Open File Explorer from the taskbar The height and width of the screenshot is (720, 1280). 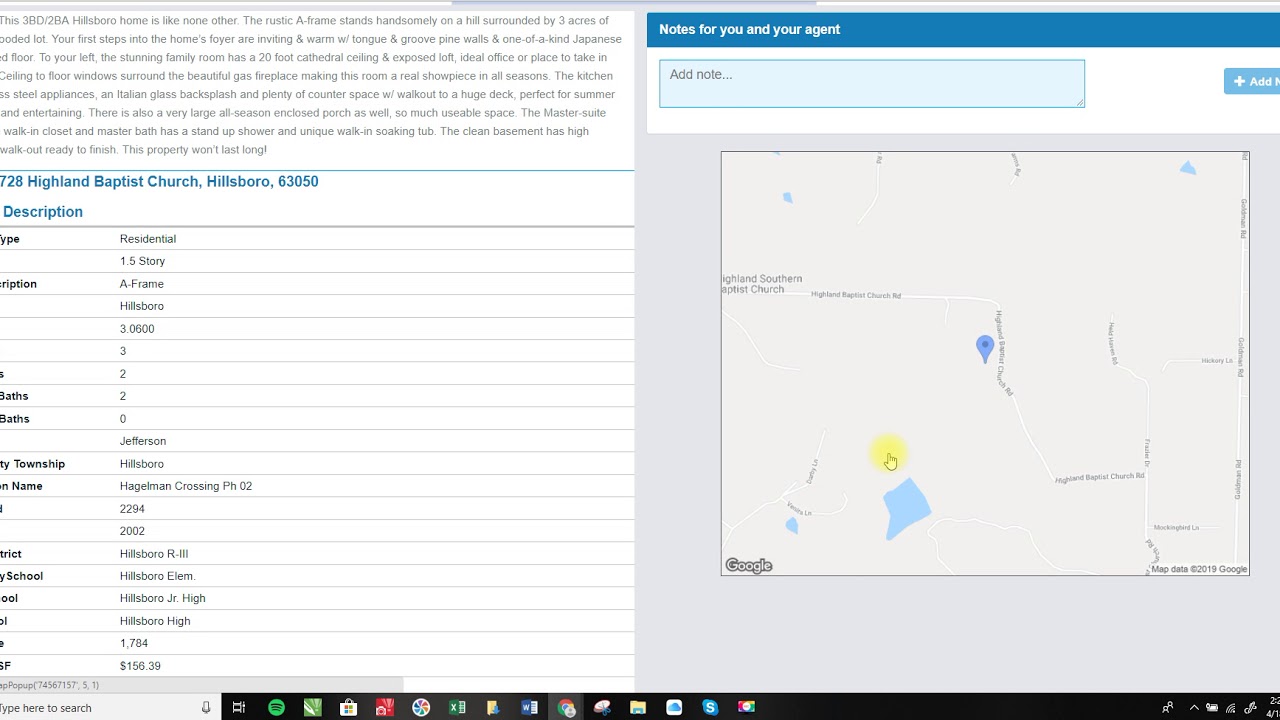pos(638,708)
